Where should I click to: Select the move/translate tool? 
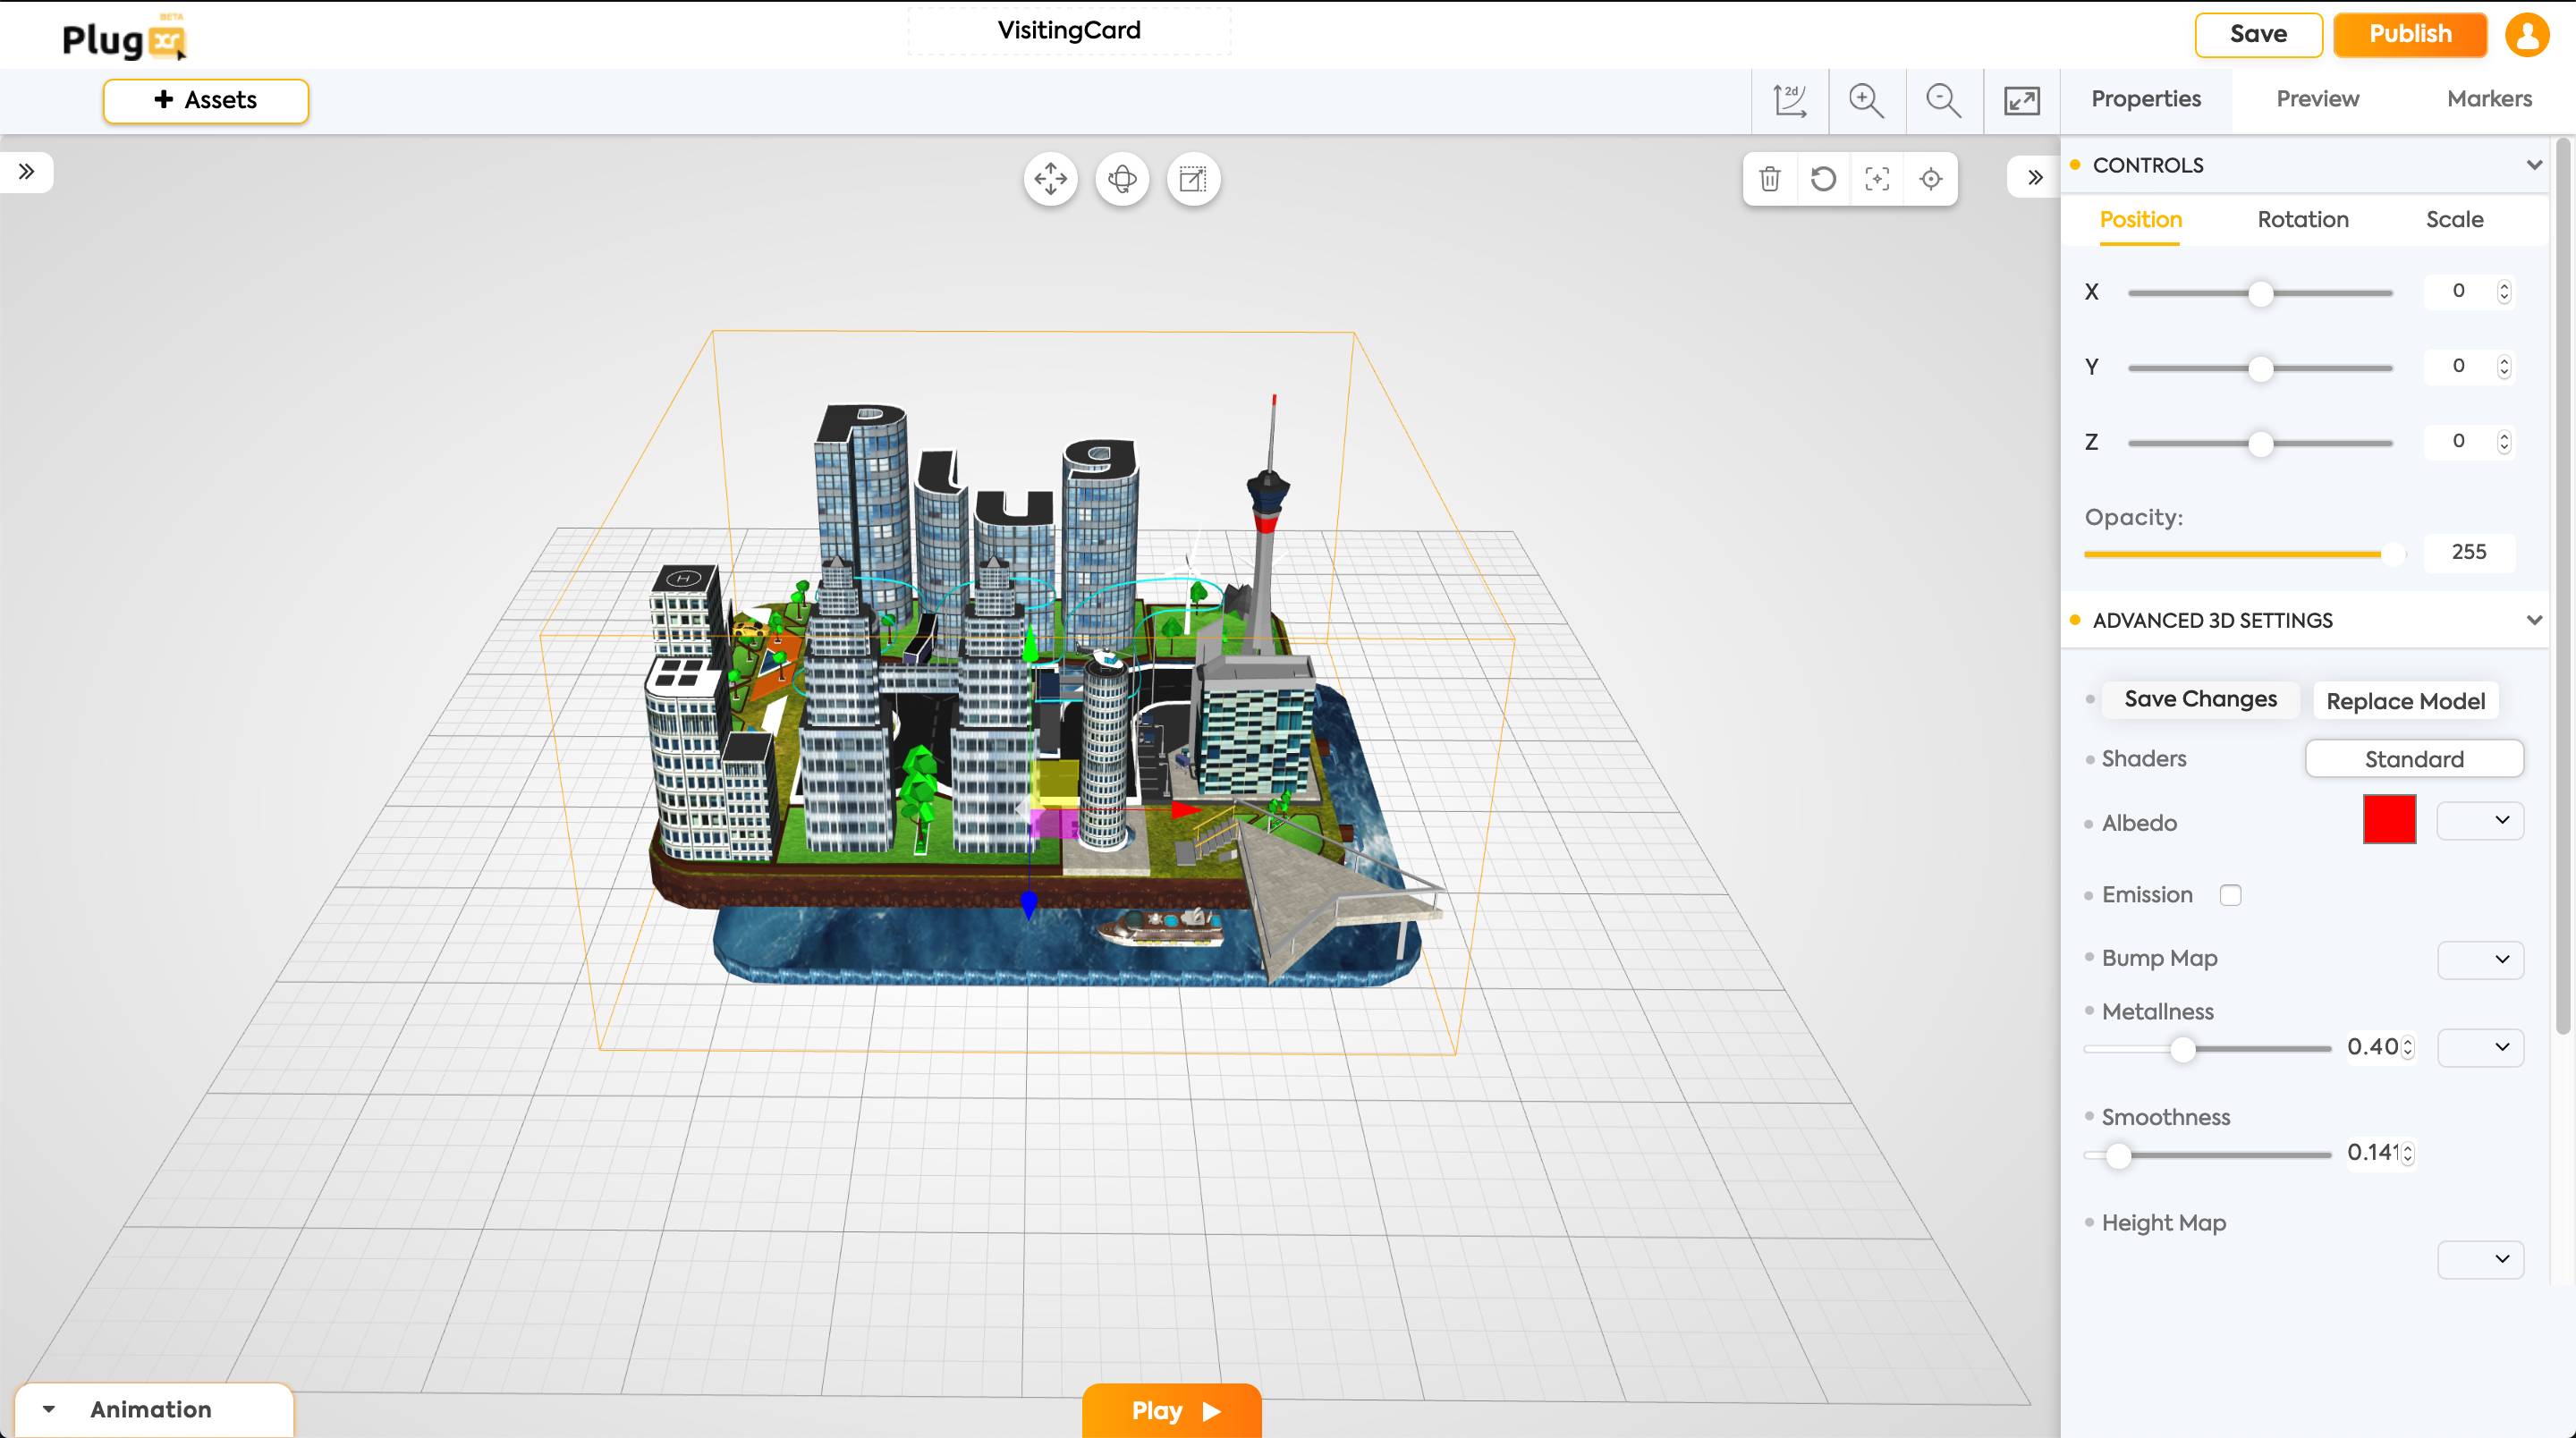[x=1049, y=177]
